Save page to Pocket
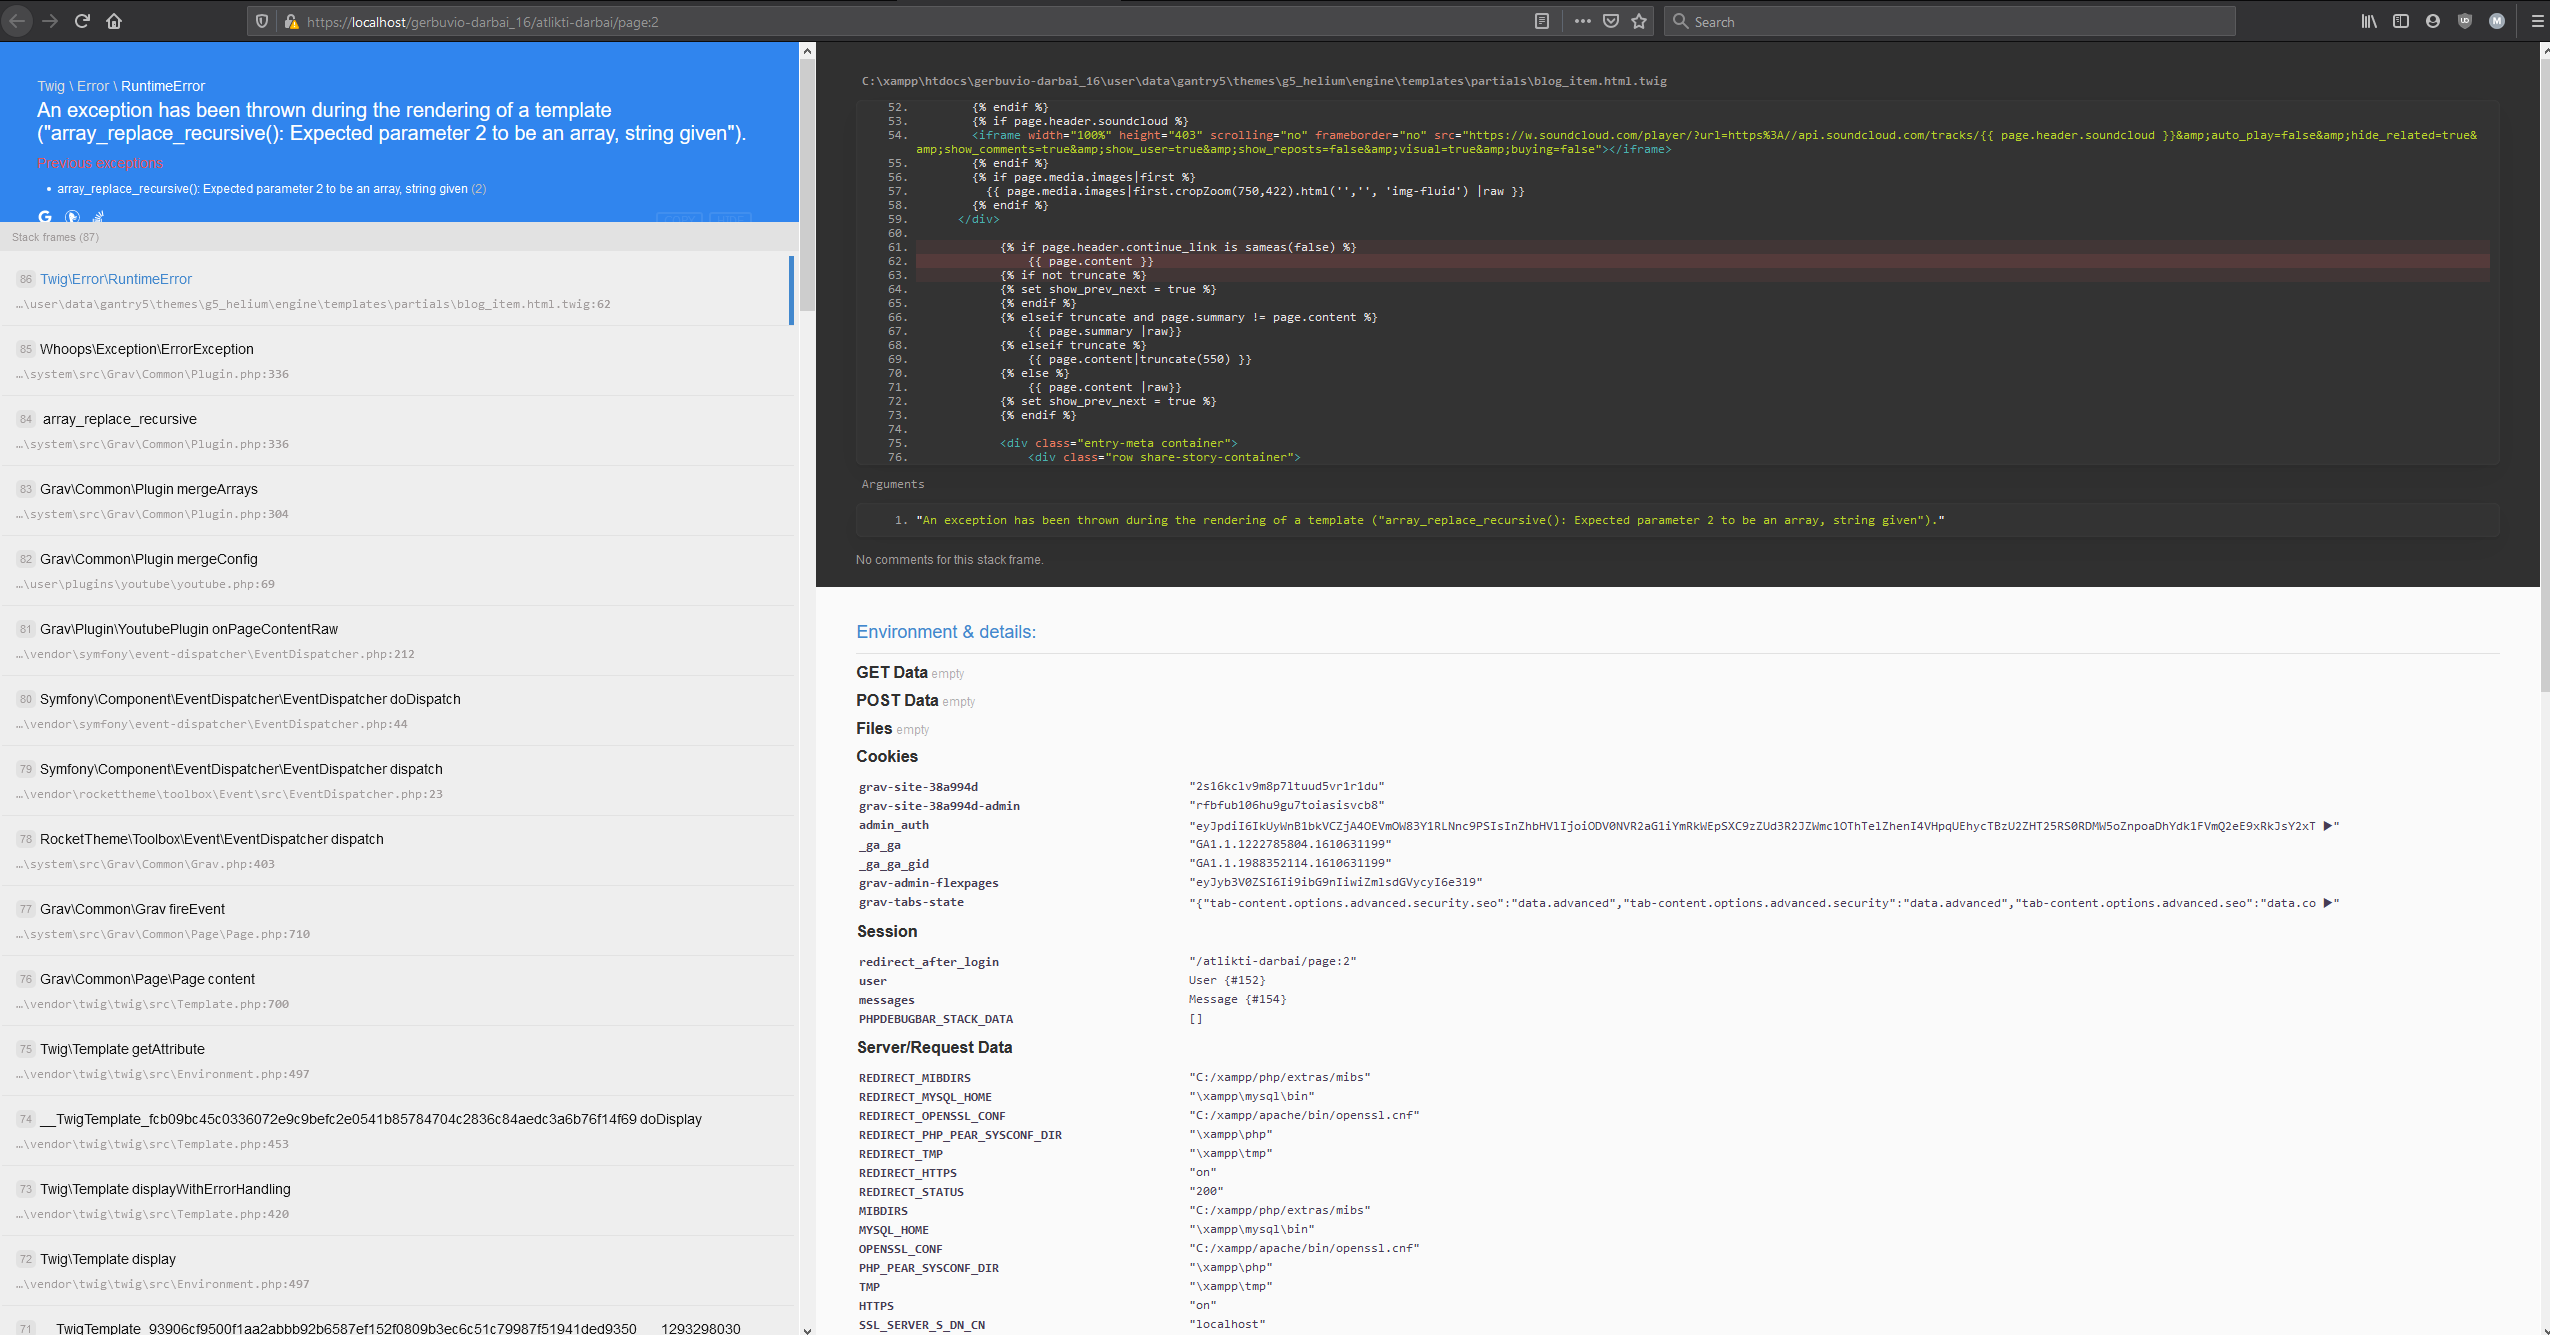 (1610, 21)
